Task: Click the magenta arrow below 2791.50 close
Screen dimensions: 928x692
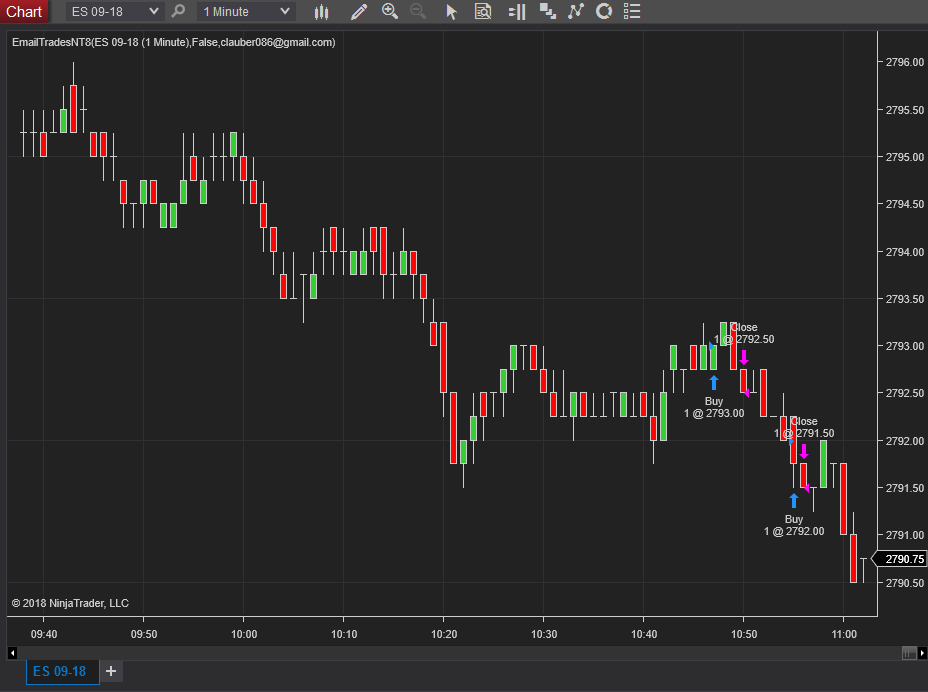Action: pyautogui.click(x=804, y=451)
